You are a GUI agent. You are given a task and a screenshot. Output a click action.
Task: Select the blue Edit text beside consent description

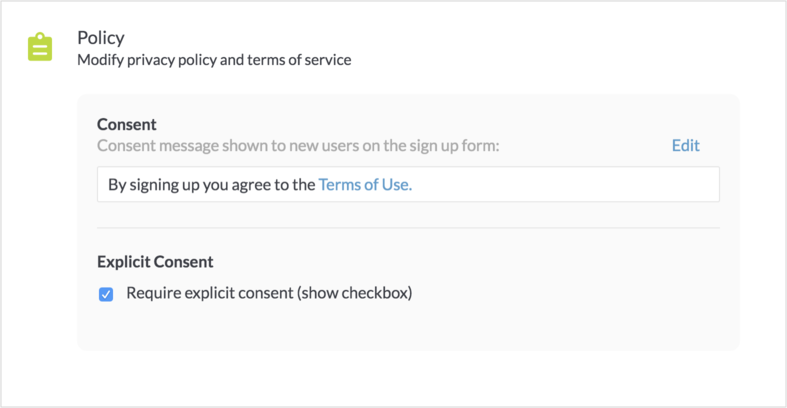[686, 146]
